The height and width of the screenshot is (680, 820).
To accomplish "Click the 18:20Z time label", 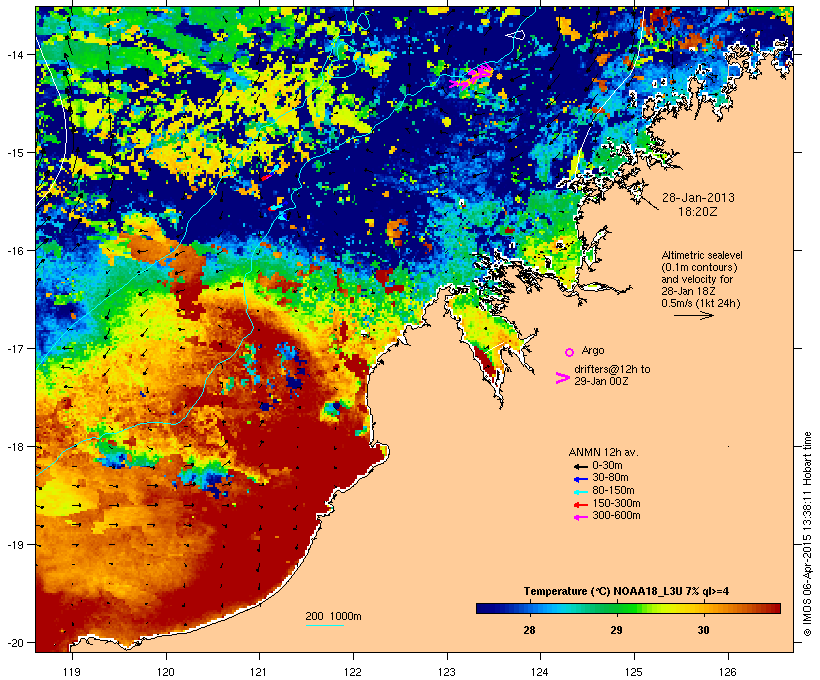I will pos(698,212).
